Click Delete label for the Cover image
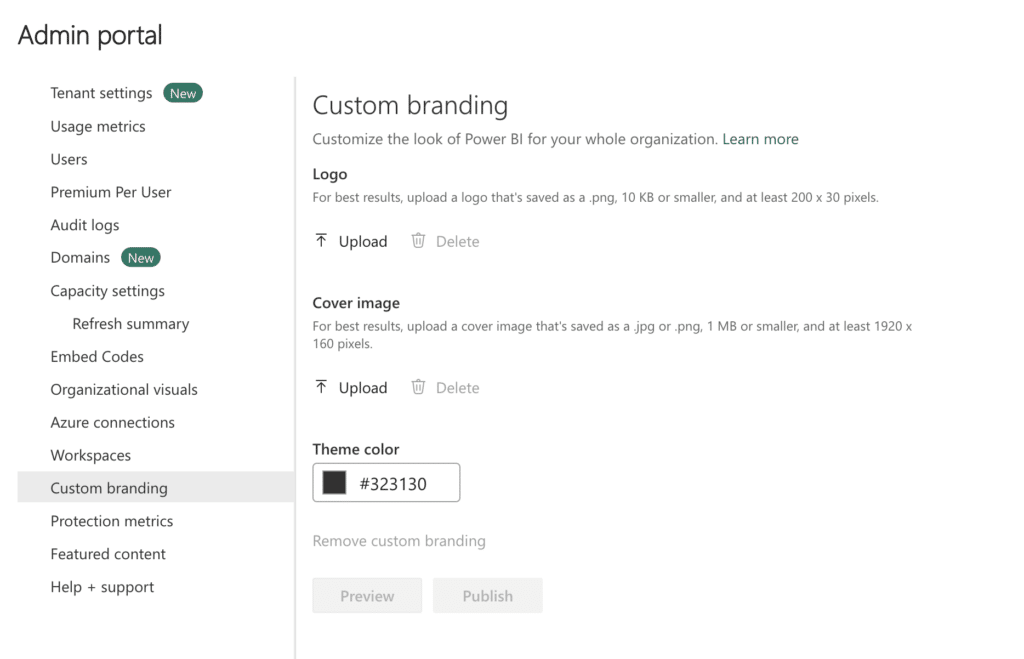 coord(457,388)
